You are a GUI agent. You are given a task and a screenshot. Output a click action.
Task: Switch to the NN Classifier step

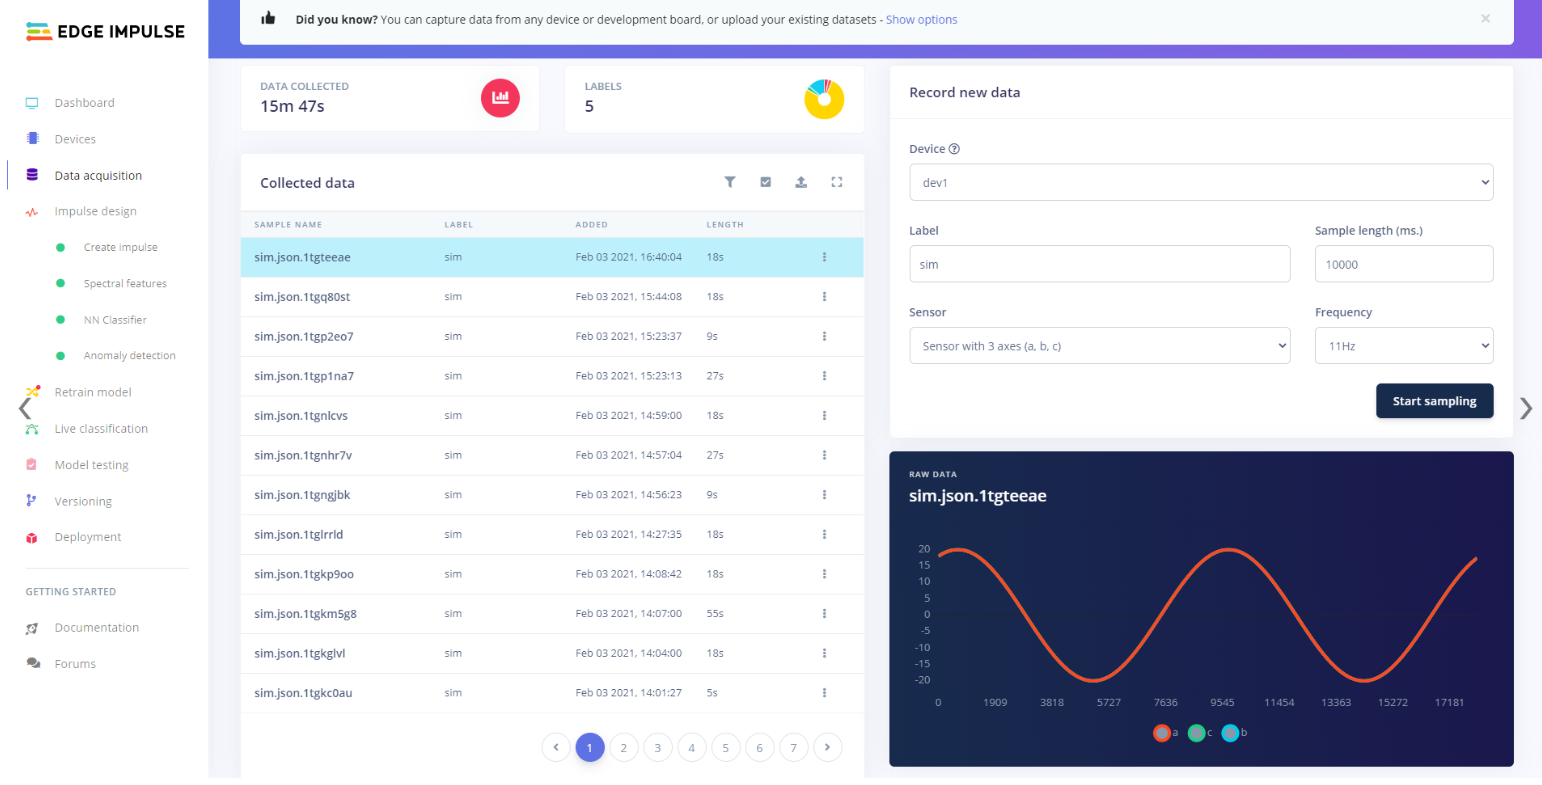coord(112,319)
